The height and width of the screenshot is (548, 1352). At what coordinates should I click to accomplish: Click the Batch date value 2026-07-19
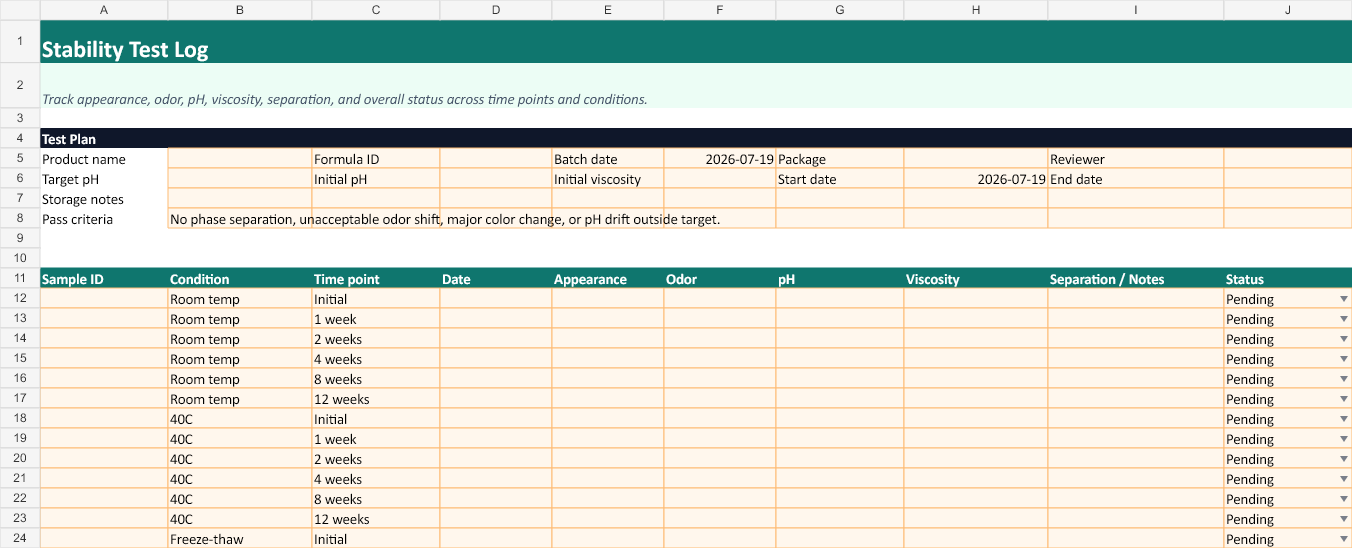(720, 159)
